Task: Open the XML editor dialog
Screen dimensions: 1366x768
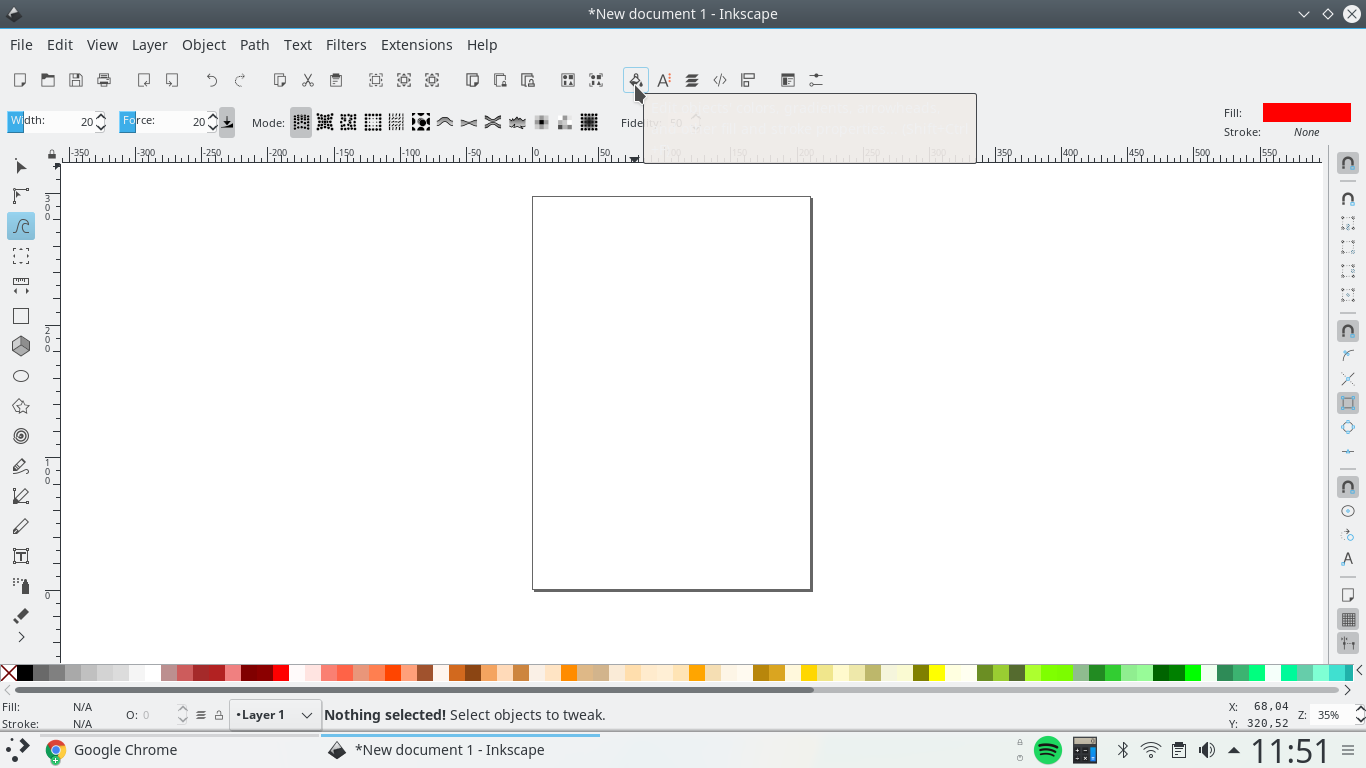Action: coord(720,80)
